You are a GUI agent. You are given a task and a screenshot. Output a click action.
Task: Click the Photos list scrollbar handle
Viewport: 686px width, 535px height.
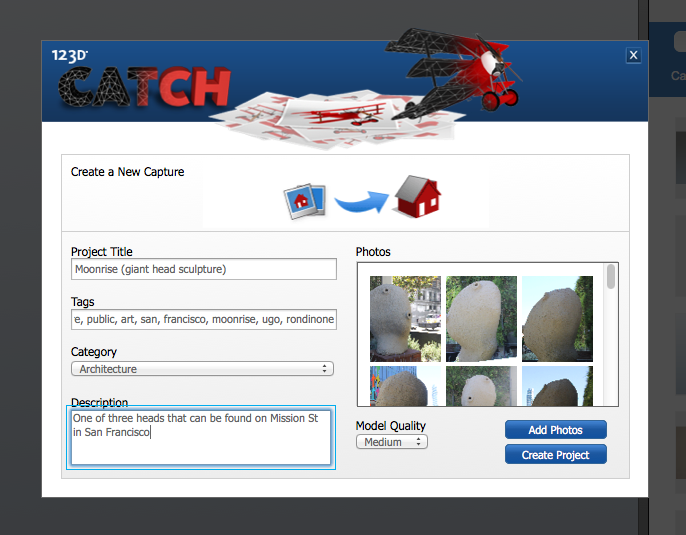611,276
